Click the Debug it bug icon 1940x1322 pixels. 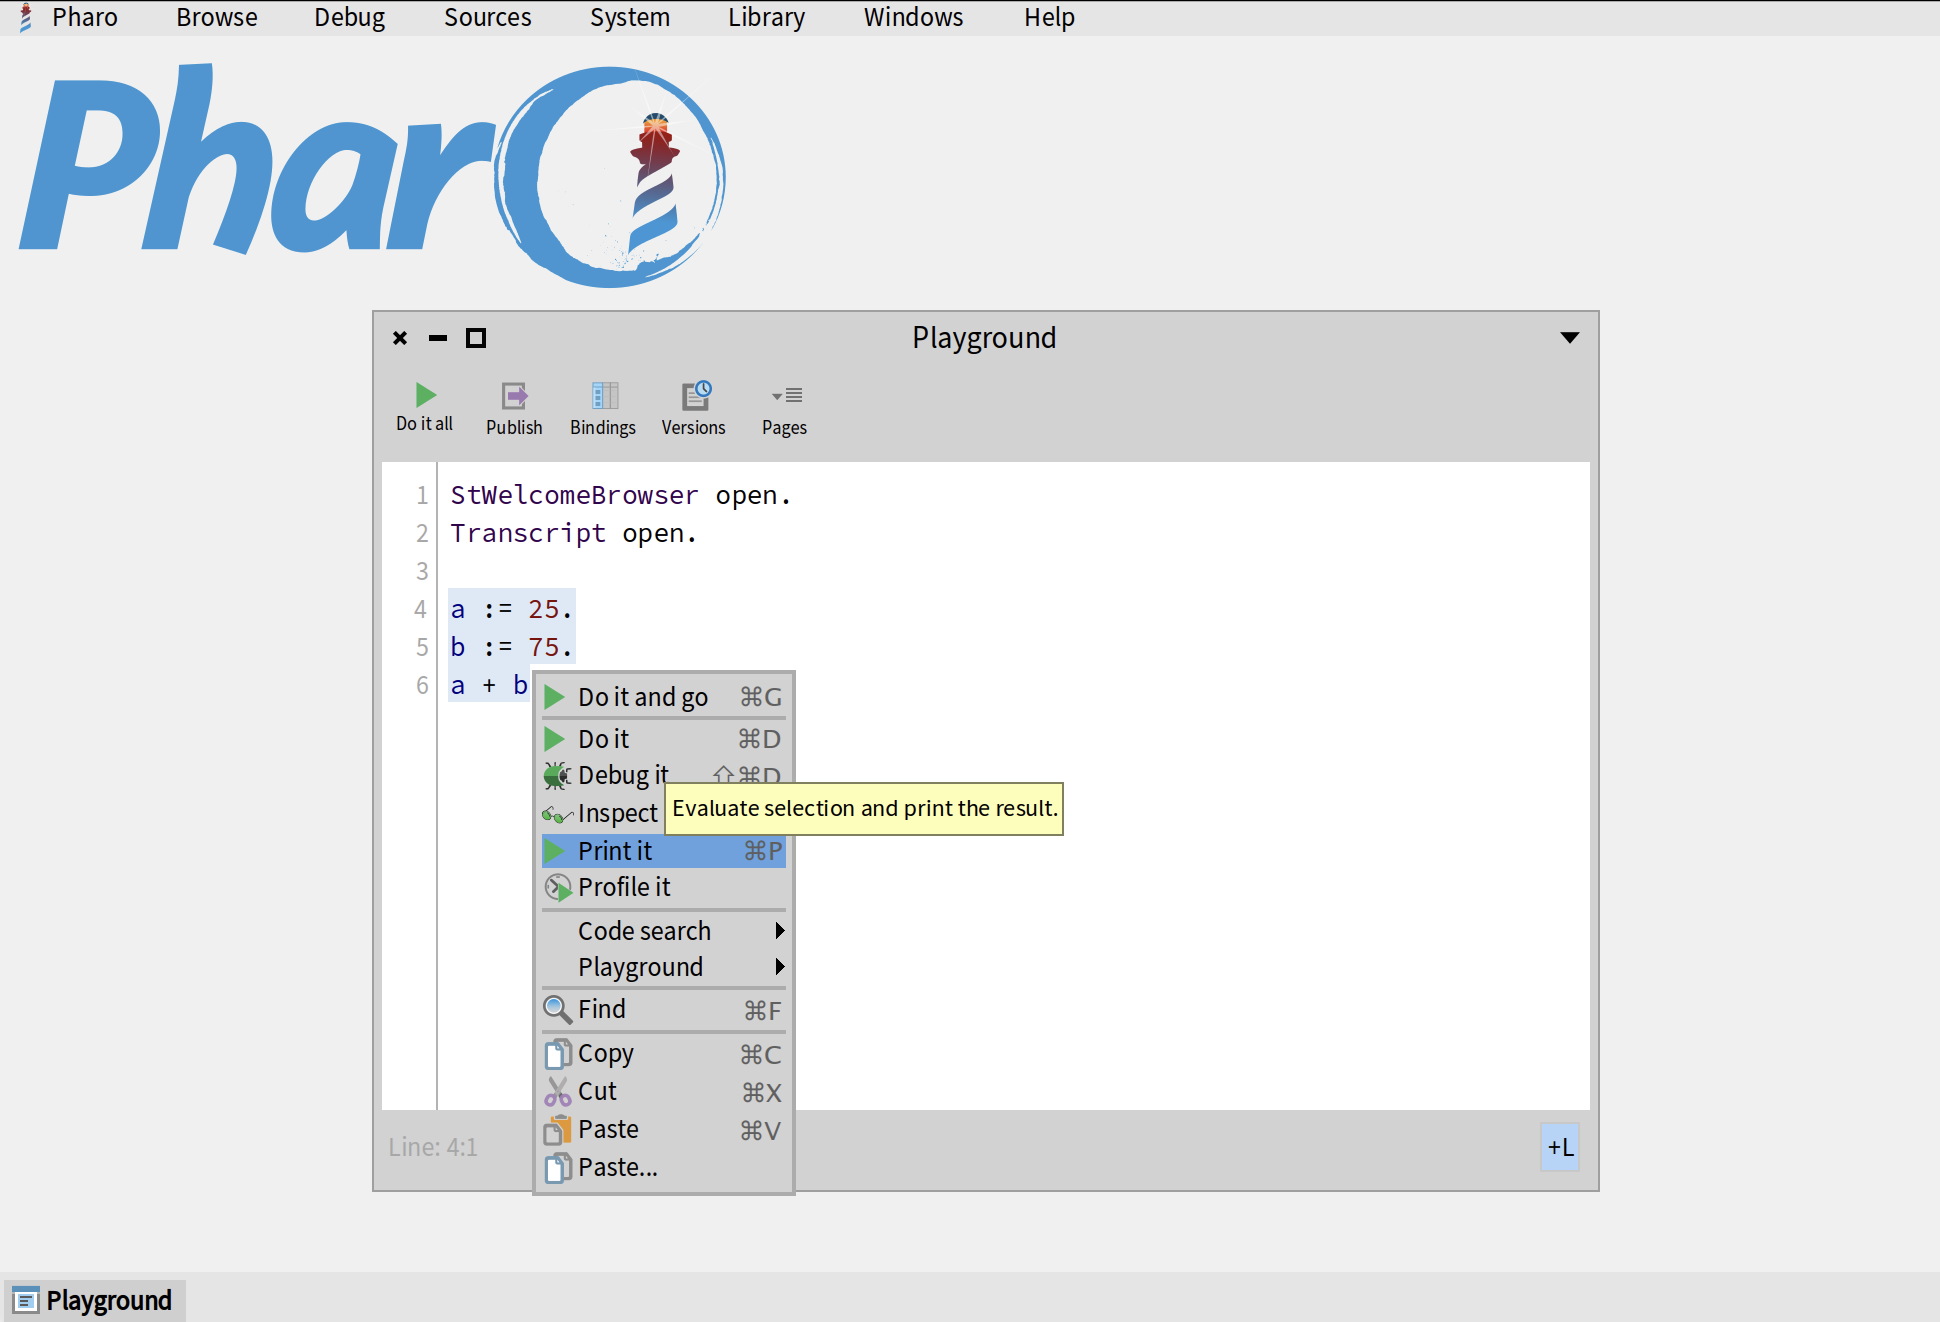point(556,775)
